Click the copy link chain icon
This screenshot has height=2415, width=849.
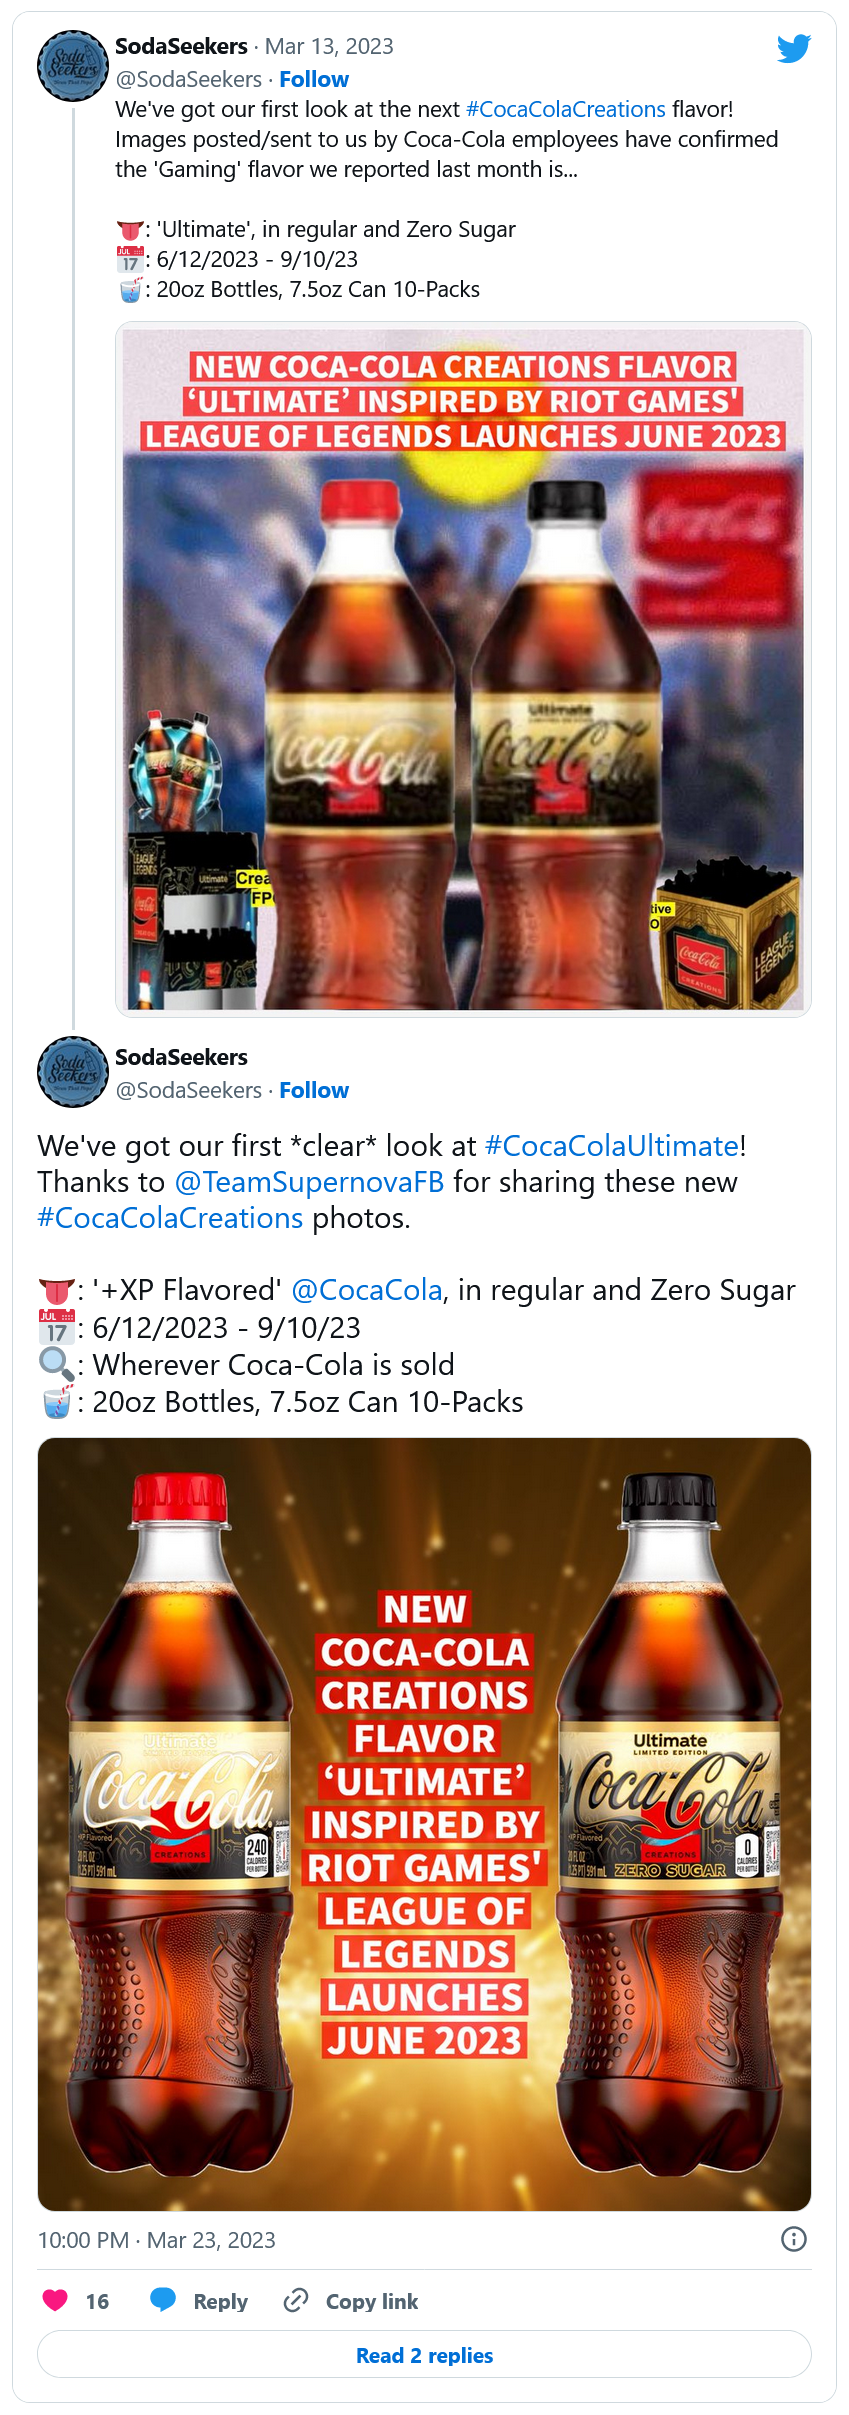[x=296, y=2300]
